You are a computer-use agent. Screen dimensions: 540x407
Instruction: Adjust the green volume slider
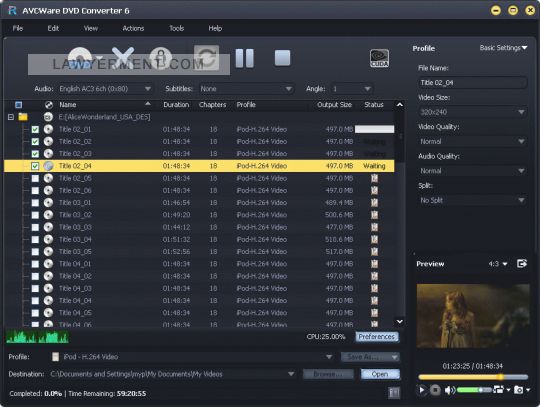click(474, 390)
